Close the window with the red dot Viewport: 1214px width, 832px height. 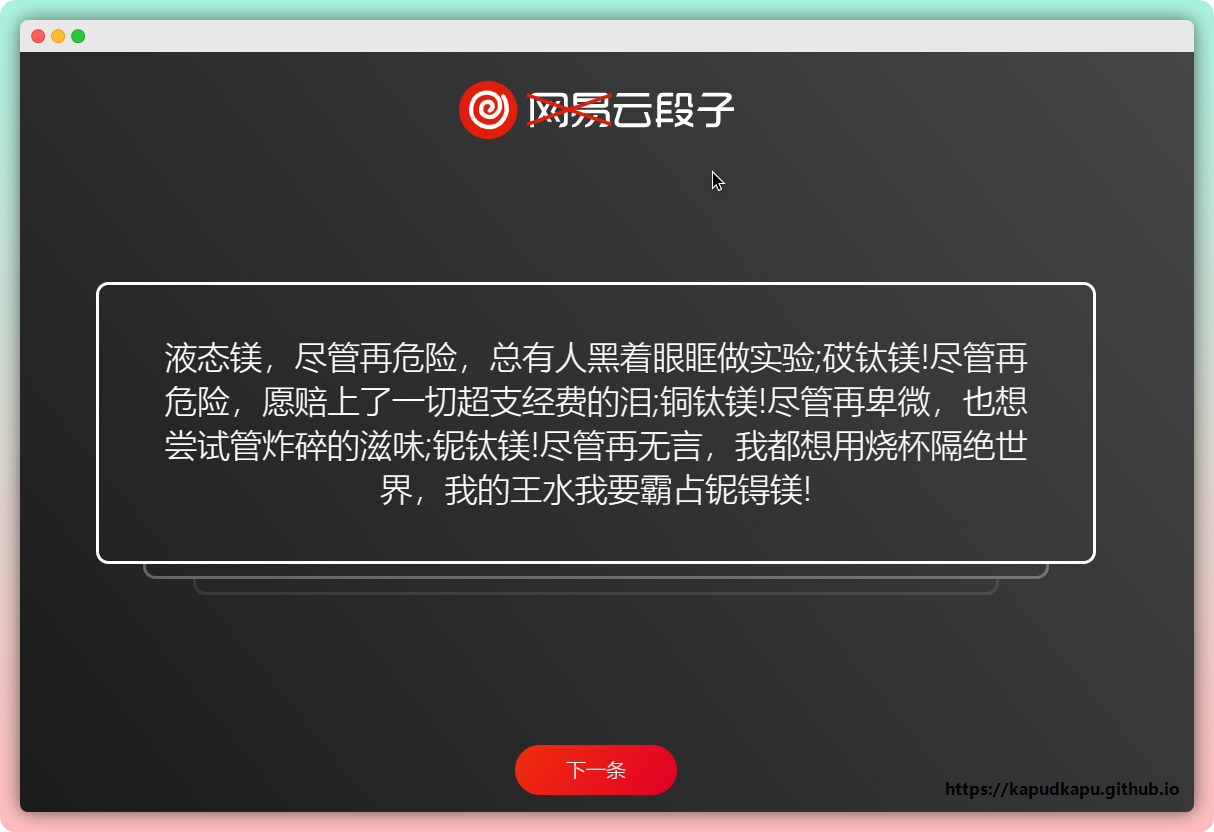tap(38, 36)
